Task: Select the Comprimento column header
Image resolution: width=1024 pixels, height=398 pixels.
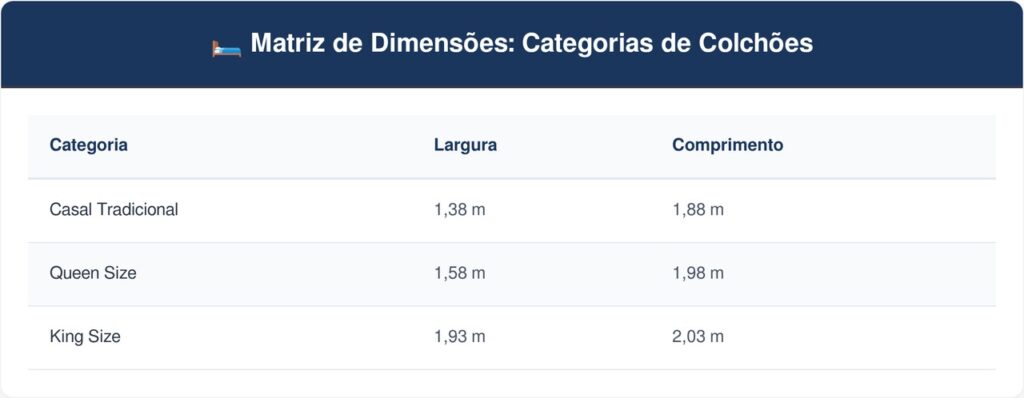Action: pos(728,145)
